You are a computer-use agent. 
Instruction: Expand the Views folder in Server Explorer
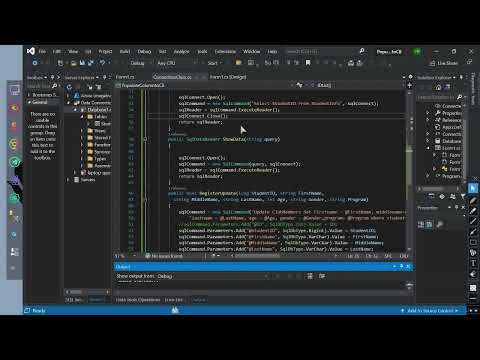tap(82, 131)
